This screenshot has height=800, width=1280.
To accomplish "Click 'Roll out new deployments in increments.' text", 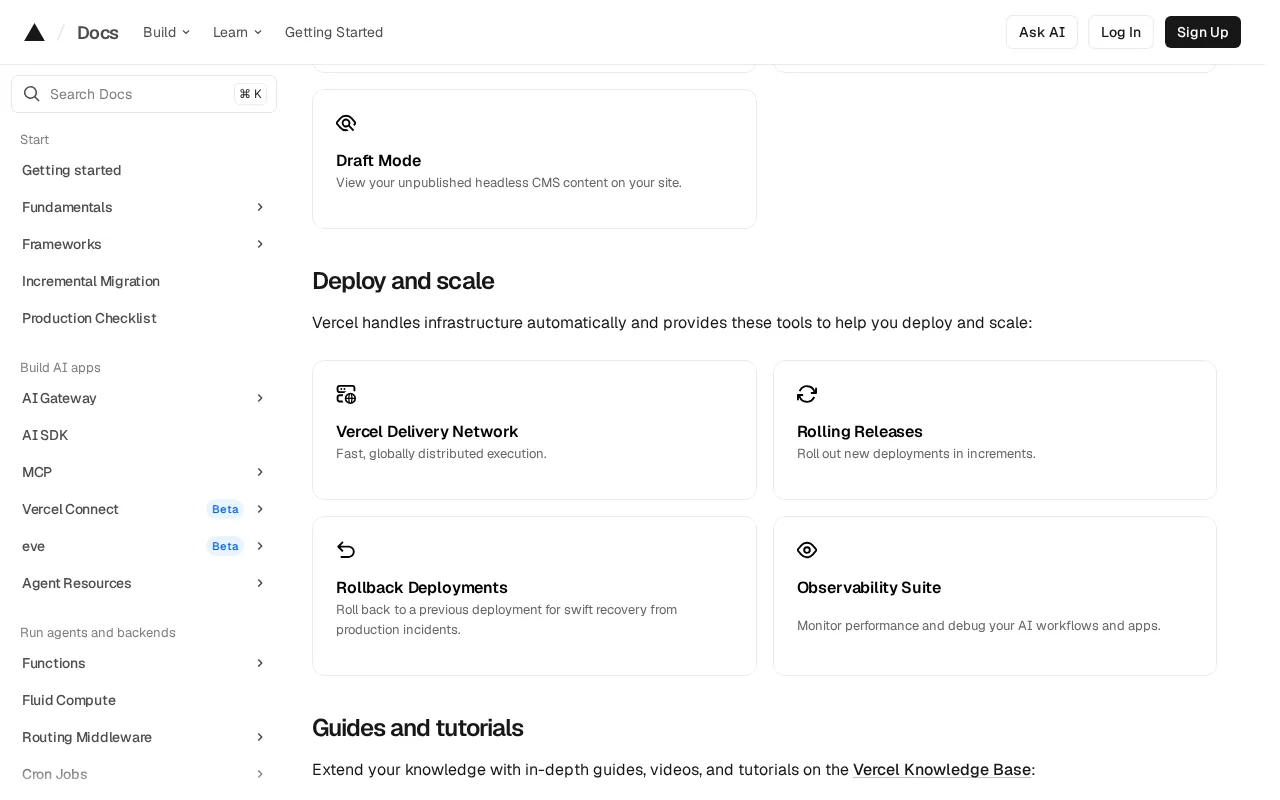I will pyautogui.click(x=916, y=454).
